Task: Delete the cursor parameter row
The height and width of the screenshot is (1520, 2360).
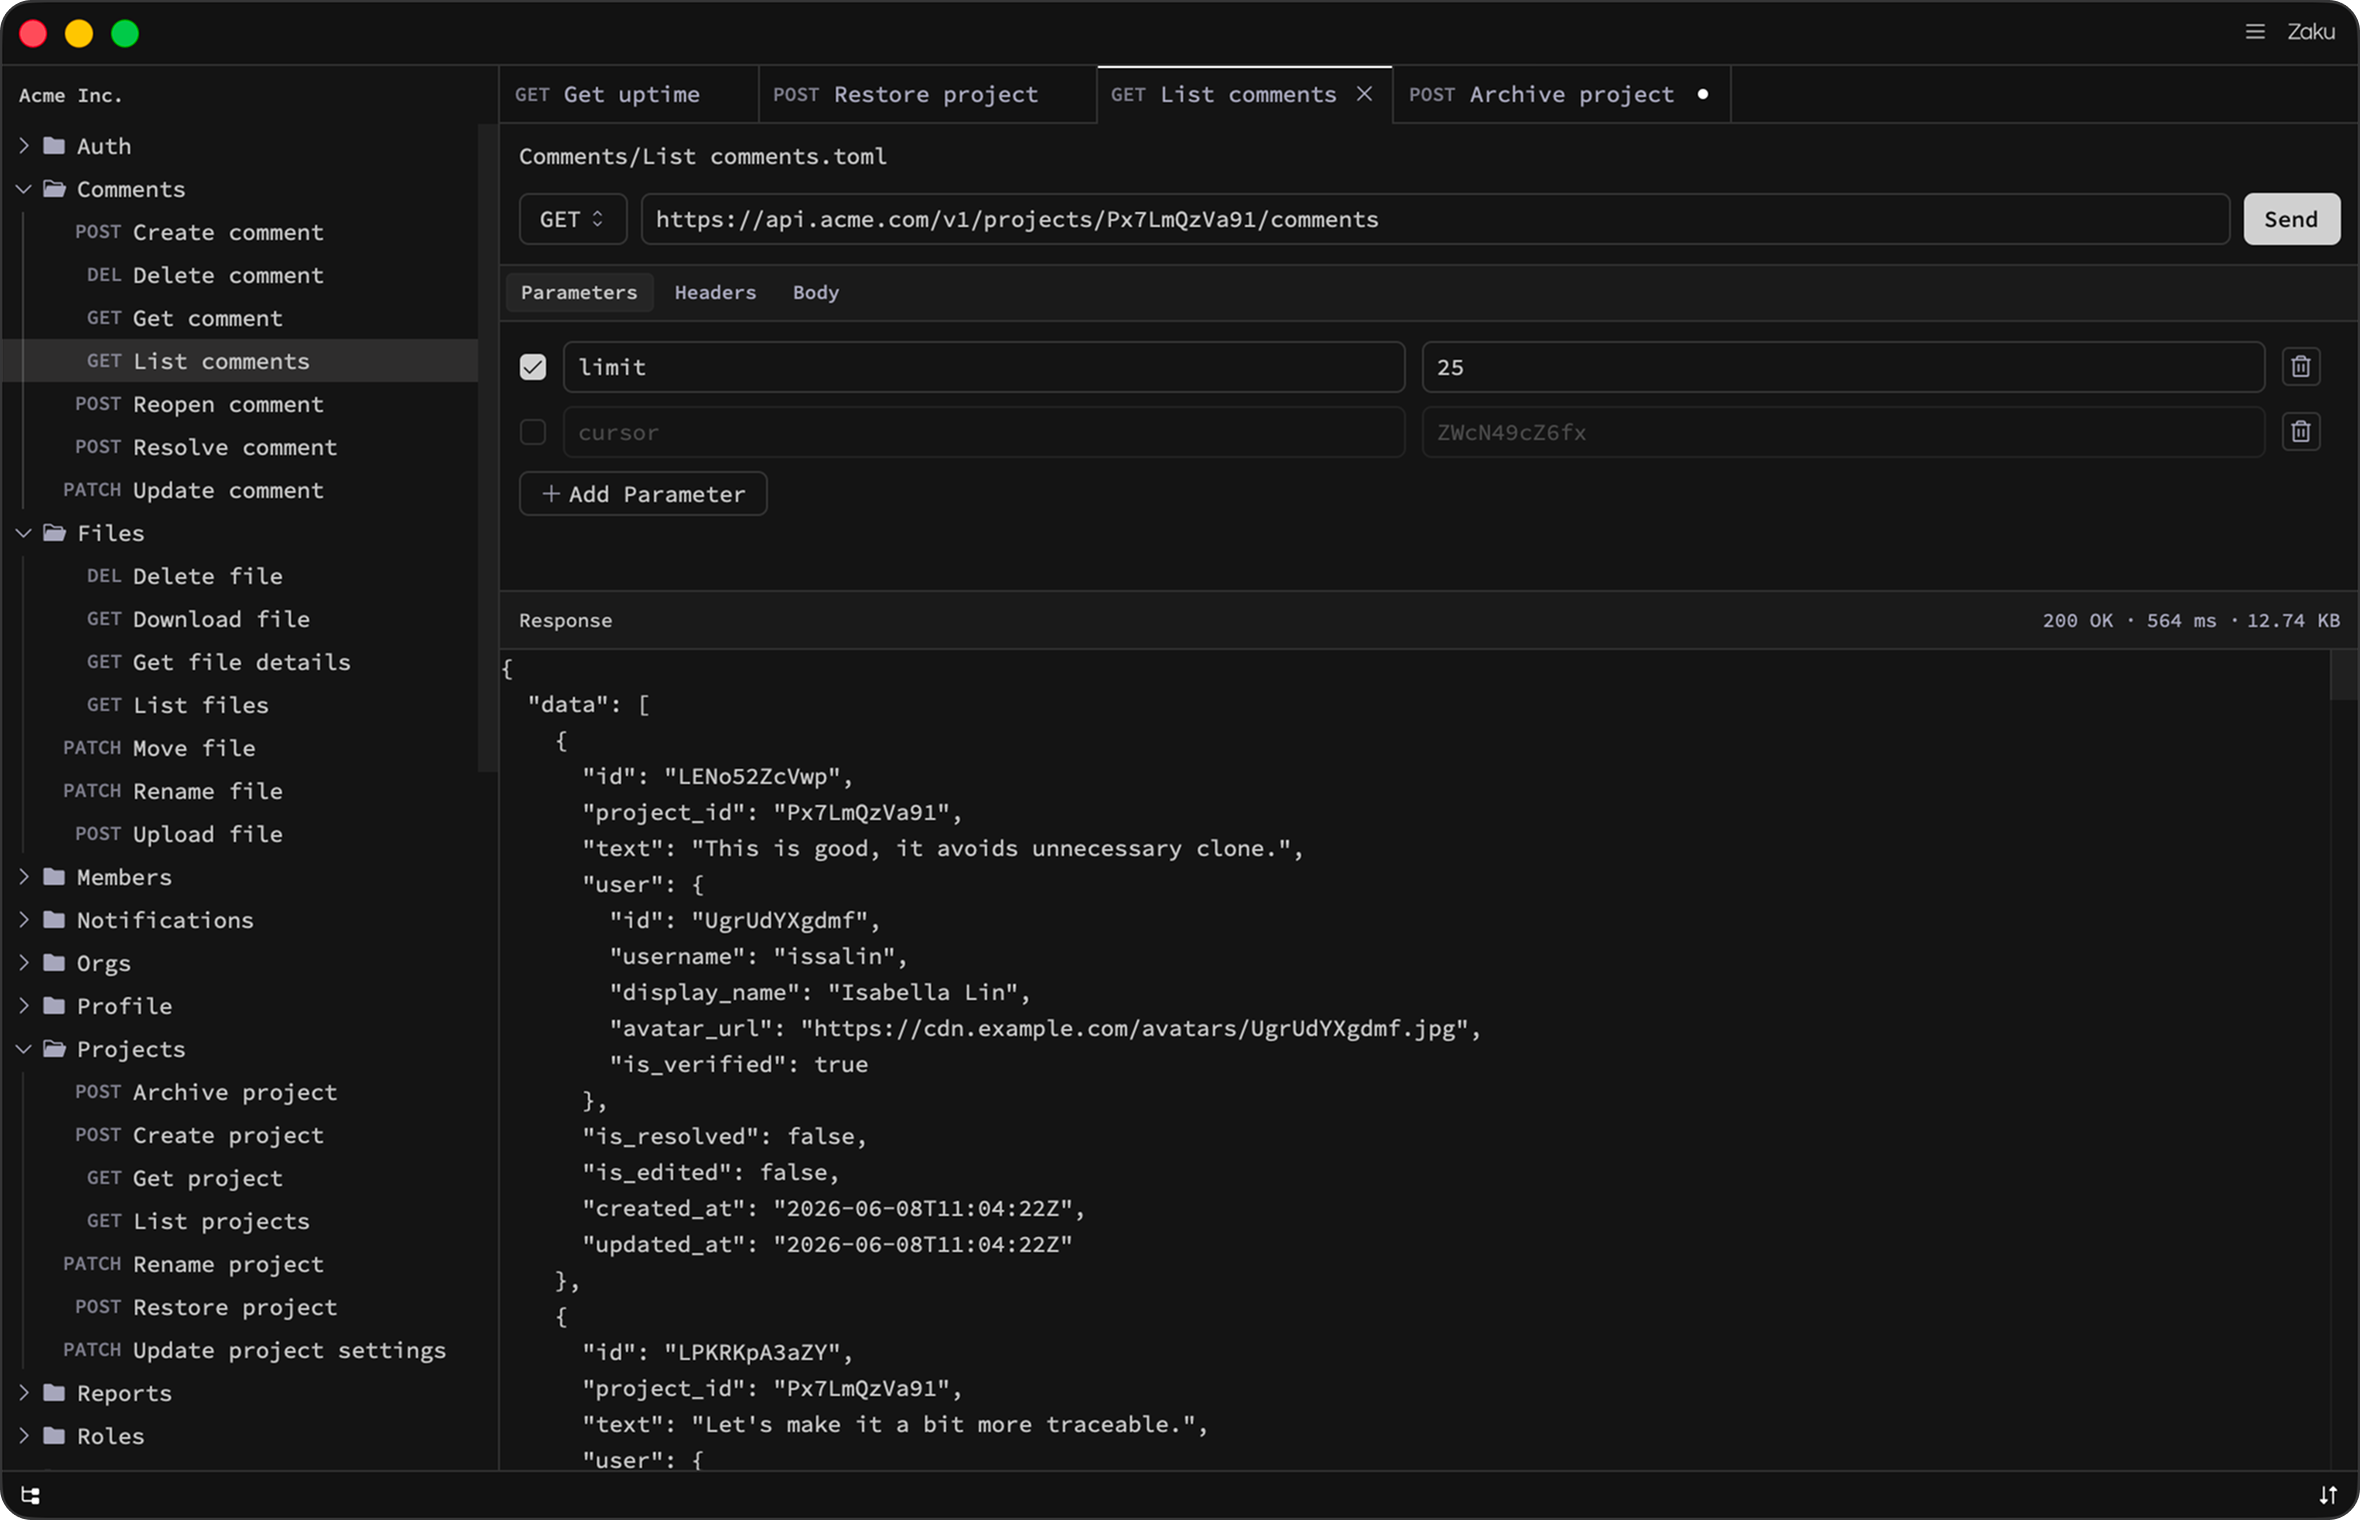Action: click(x=2301, y=432)
